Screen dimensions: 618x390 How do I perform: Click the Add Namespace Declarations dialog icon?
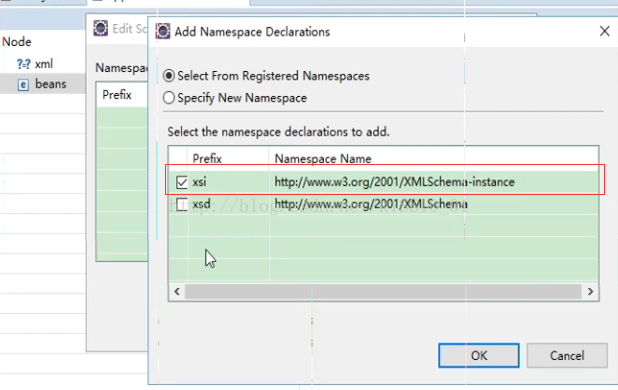coord(163,31)
